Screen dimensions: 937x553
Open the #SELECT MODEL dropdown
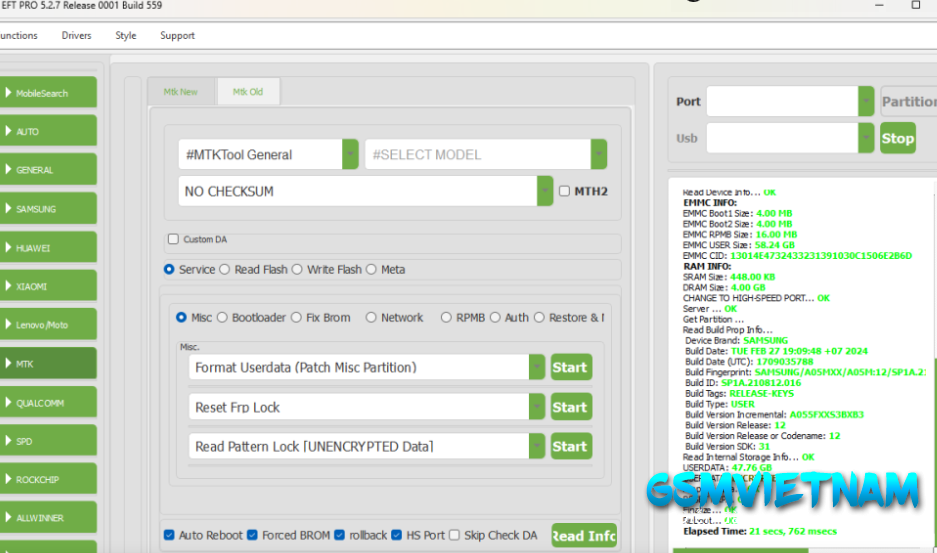point(598,155)
